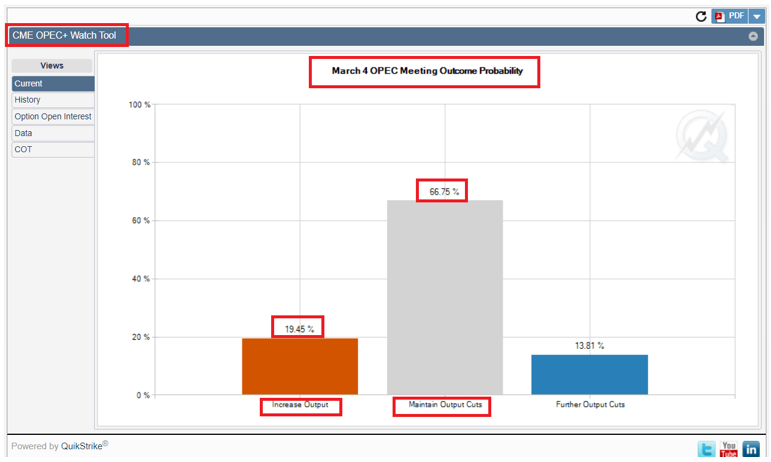The width and height of the screenshot is (771, 462).
Task: Export chart using the PDF button
Action: 730,16
